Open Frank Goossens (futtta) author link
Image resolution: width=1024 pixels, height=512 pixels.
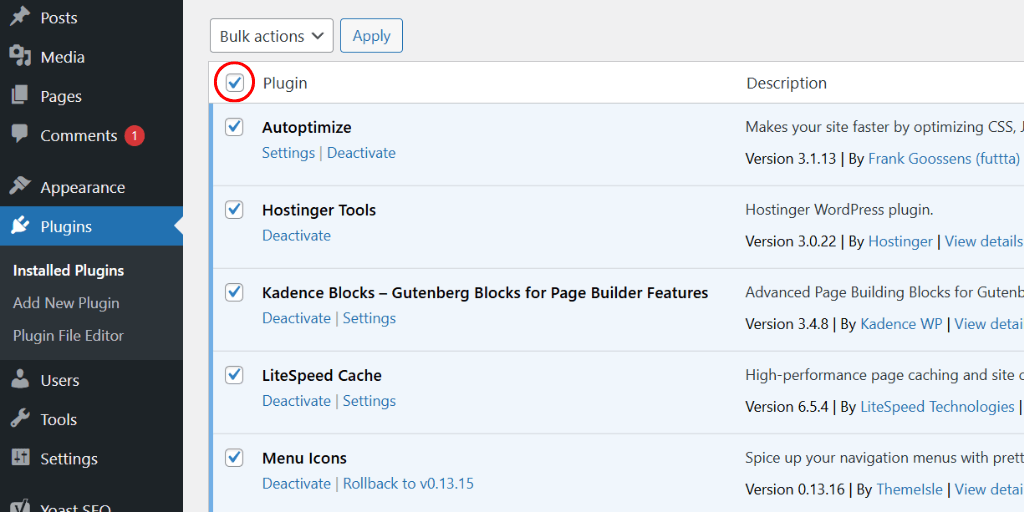point(944,159)
